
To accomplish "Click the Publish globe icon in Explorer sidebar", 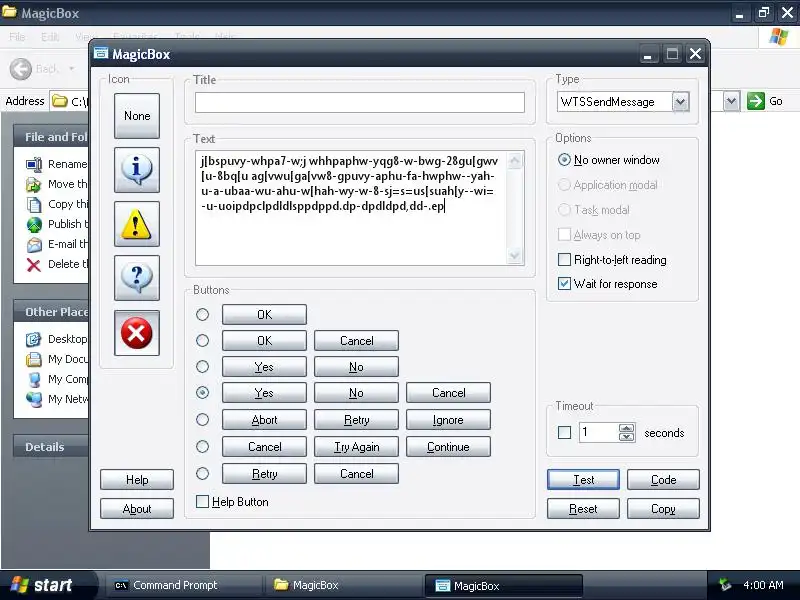I will pos(34,224).
